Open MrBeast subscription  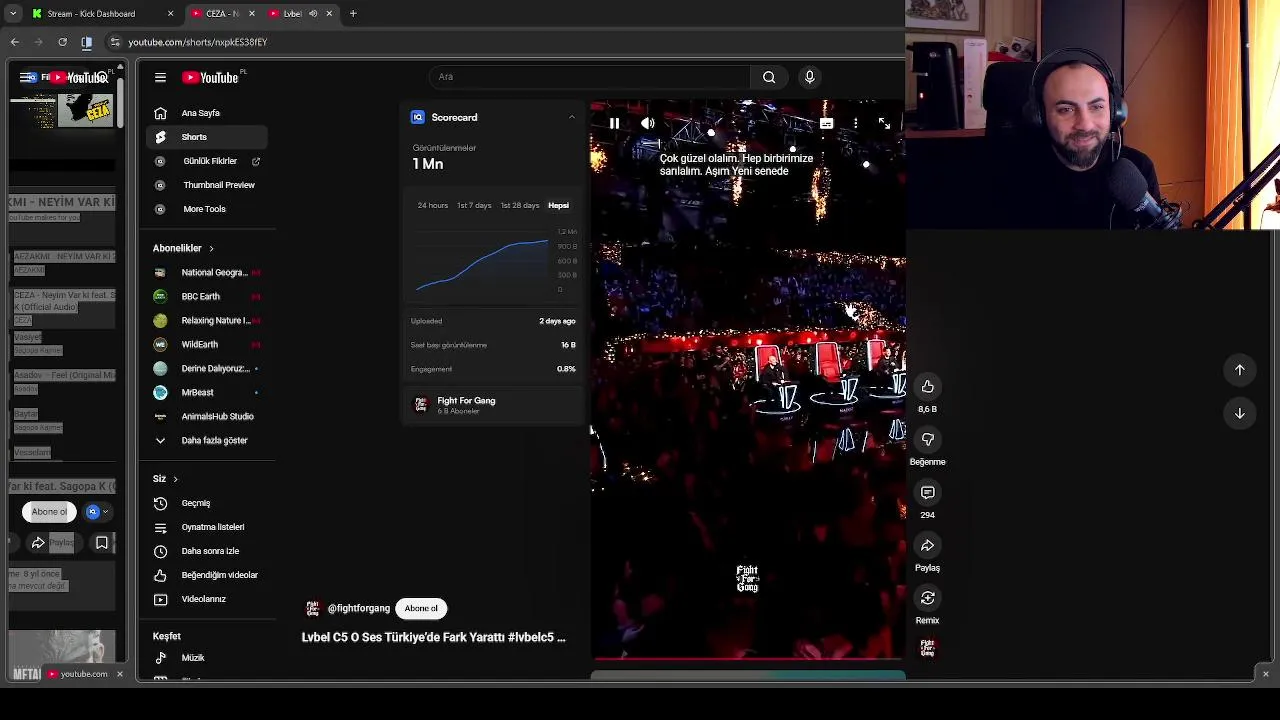click(206, 392)
